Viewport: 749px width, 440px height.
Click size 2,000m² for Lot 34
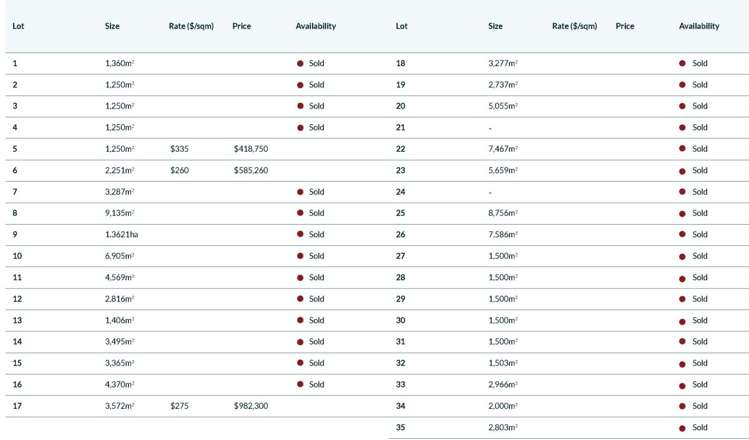(x=503, y=406)
